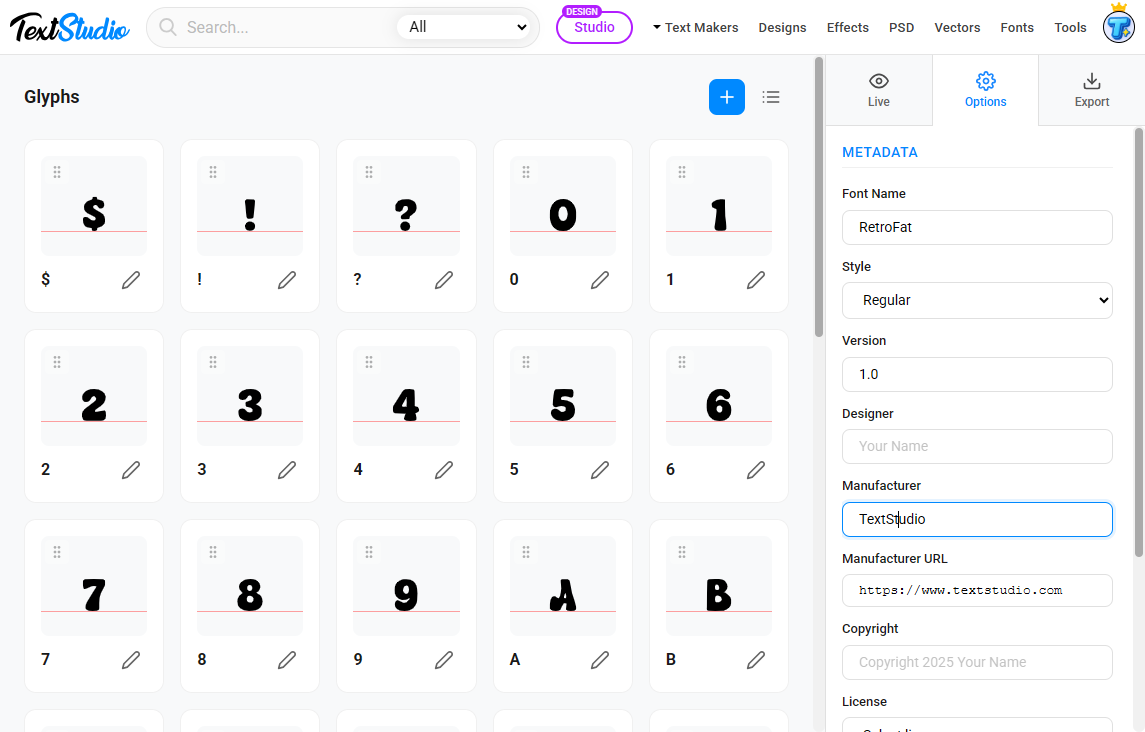This screenshot has height=732, width=1145.
Task: Click the pencil icon for glyph 9
Action: [443, 660]
